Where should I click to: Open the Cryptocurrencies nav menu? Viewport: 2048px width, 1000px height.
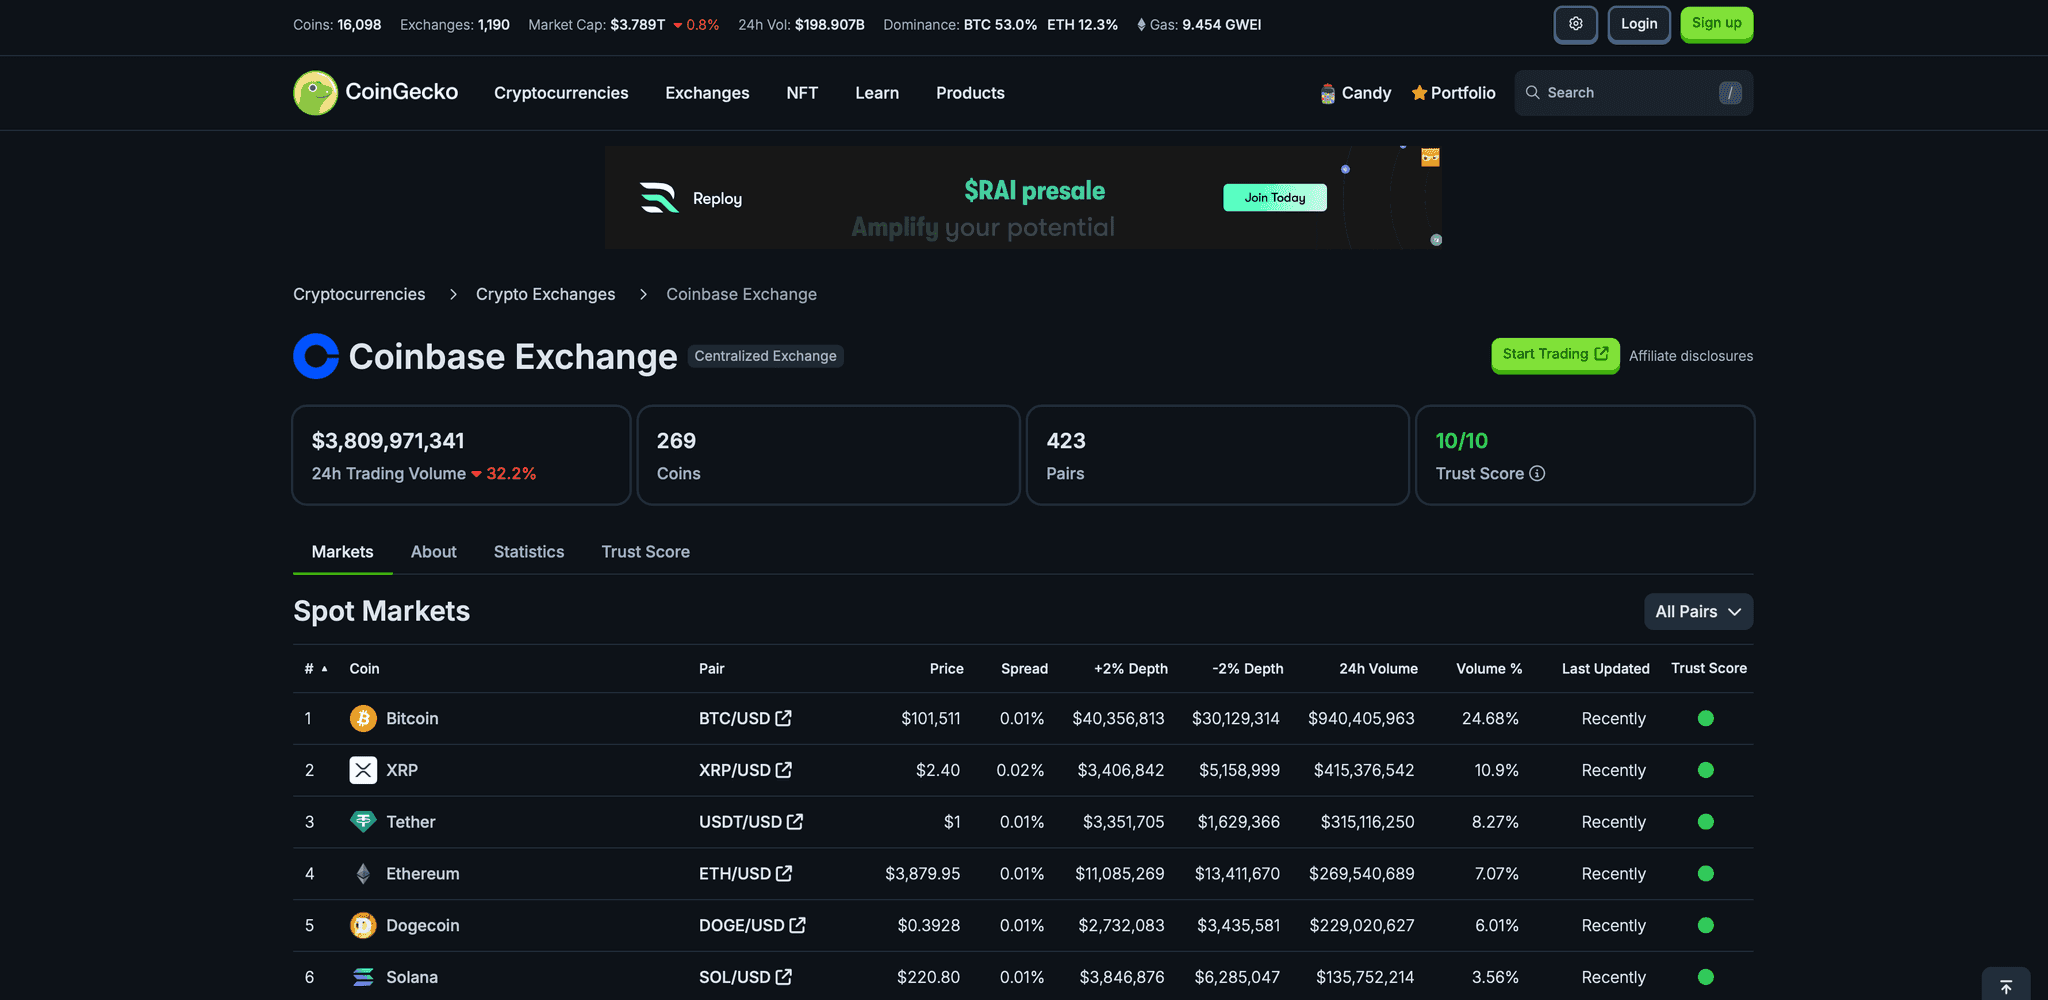(x=561, y=93)
